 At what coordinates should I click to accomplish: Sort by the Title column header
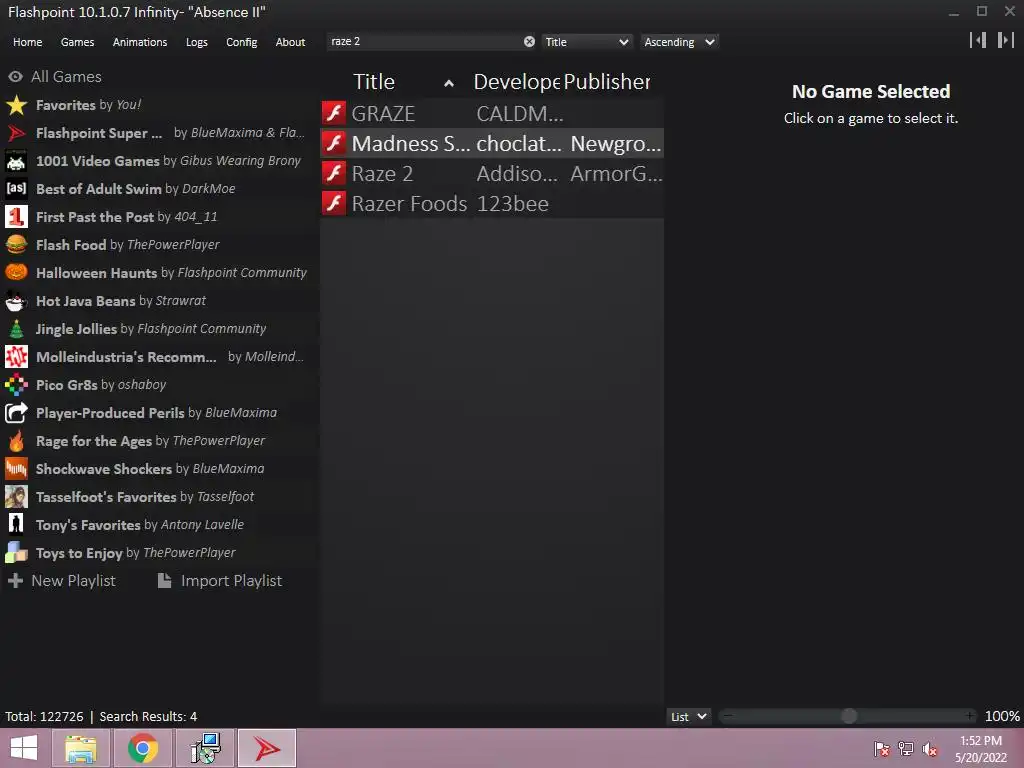coord(374,82)
